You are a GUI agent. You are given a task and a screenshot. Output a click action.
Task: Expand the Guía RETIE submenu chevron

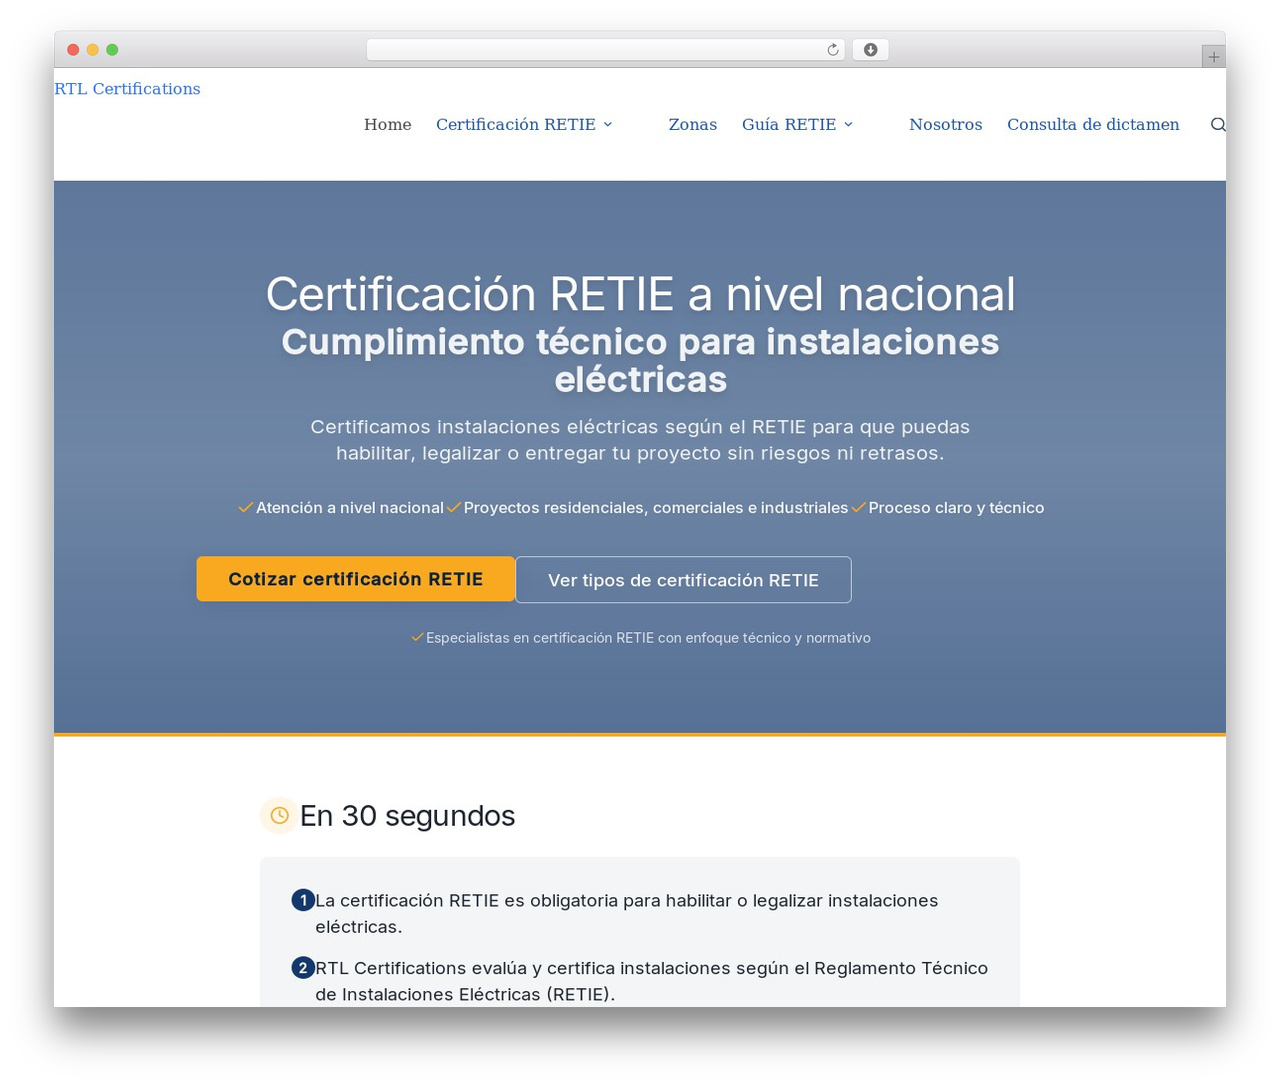click(848, 125)
